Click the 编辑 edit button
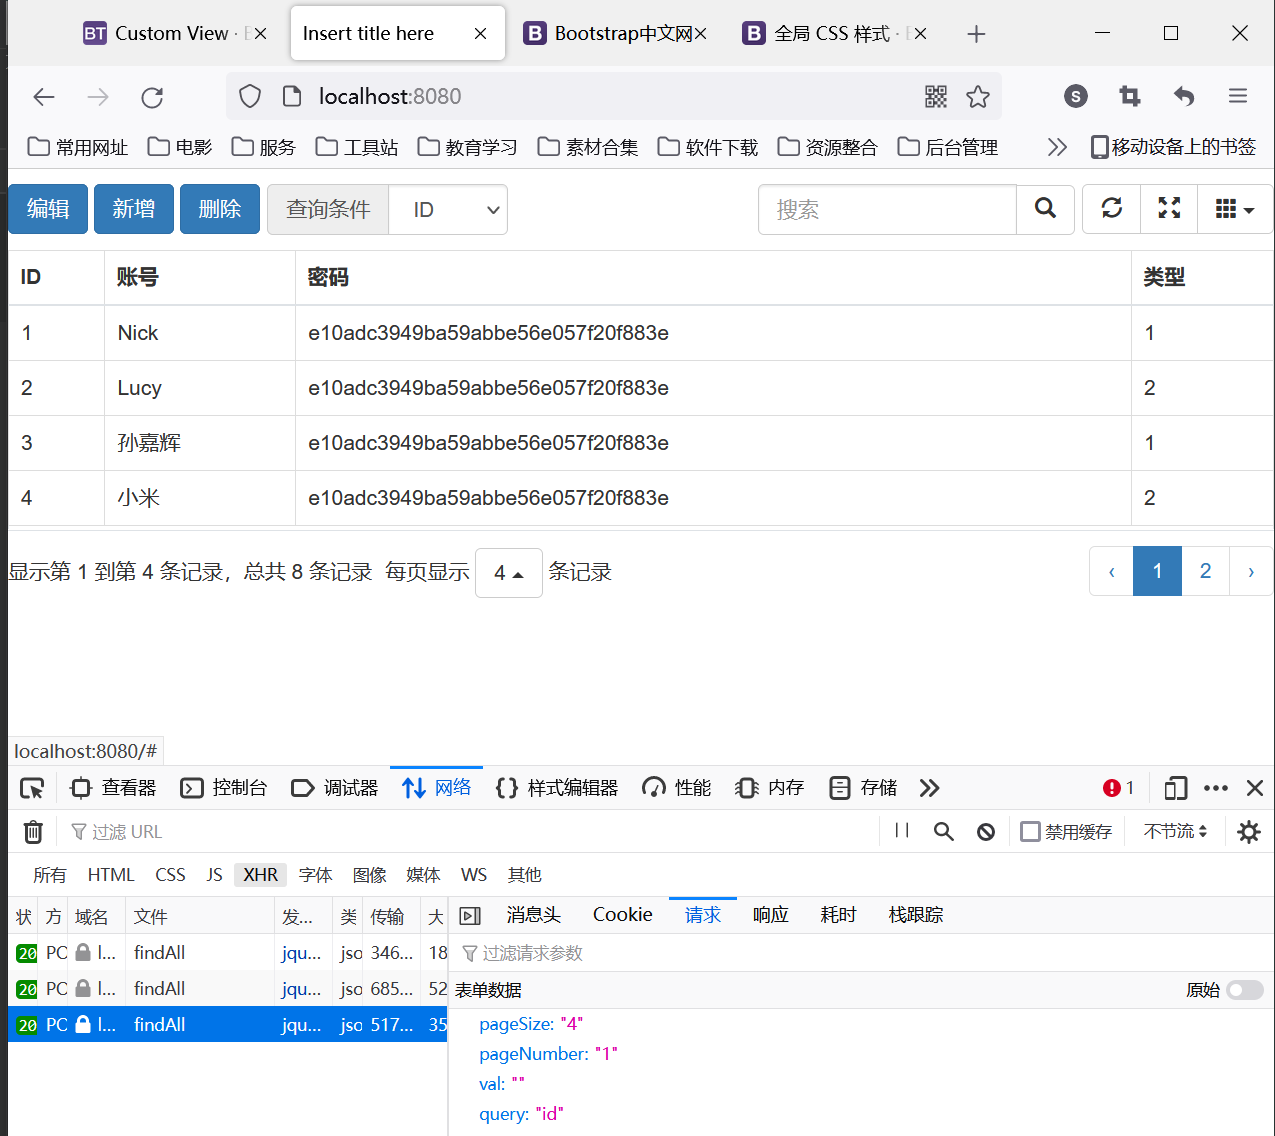 tap(48, 209)
